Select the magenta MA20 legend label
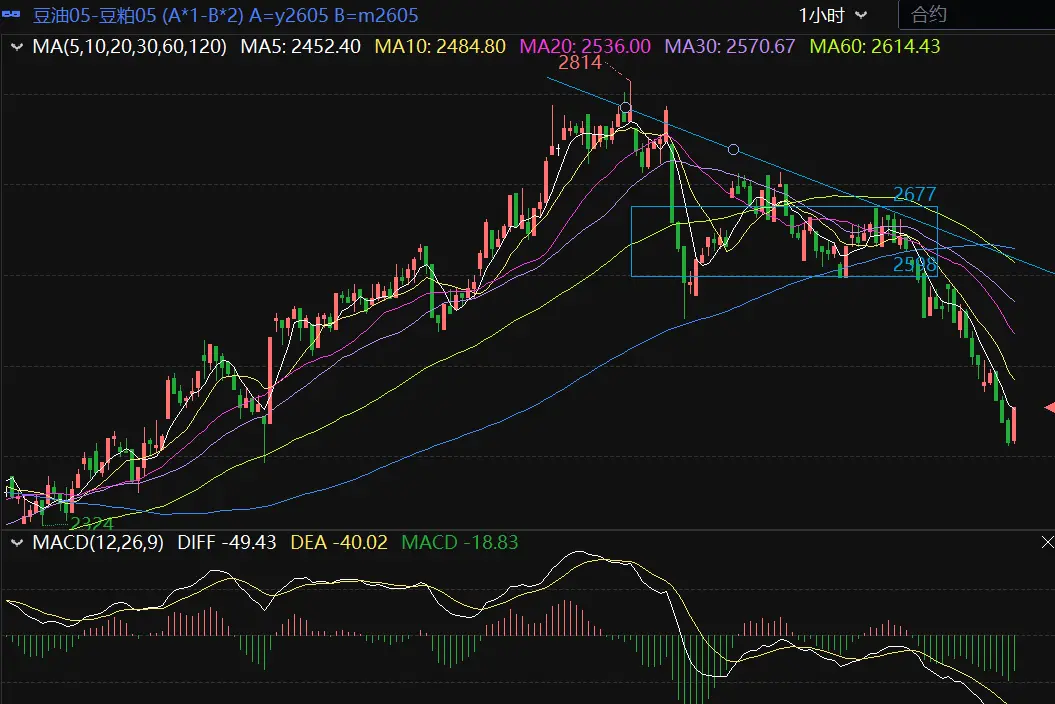The image size is (1055, 704). 586,46
